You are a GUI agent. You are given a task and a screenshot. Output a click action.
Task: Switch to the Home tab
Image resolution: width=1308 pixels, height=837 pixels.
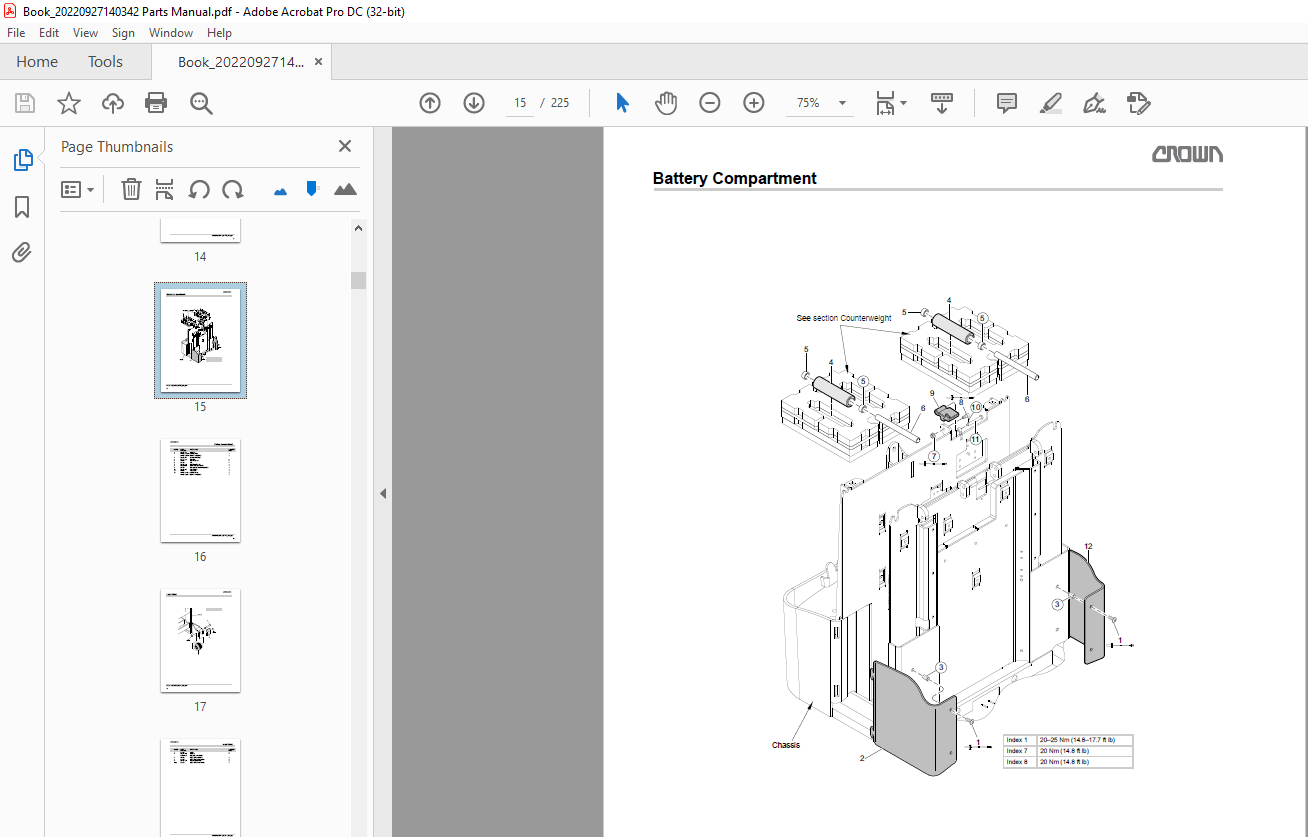[37, 62]
